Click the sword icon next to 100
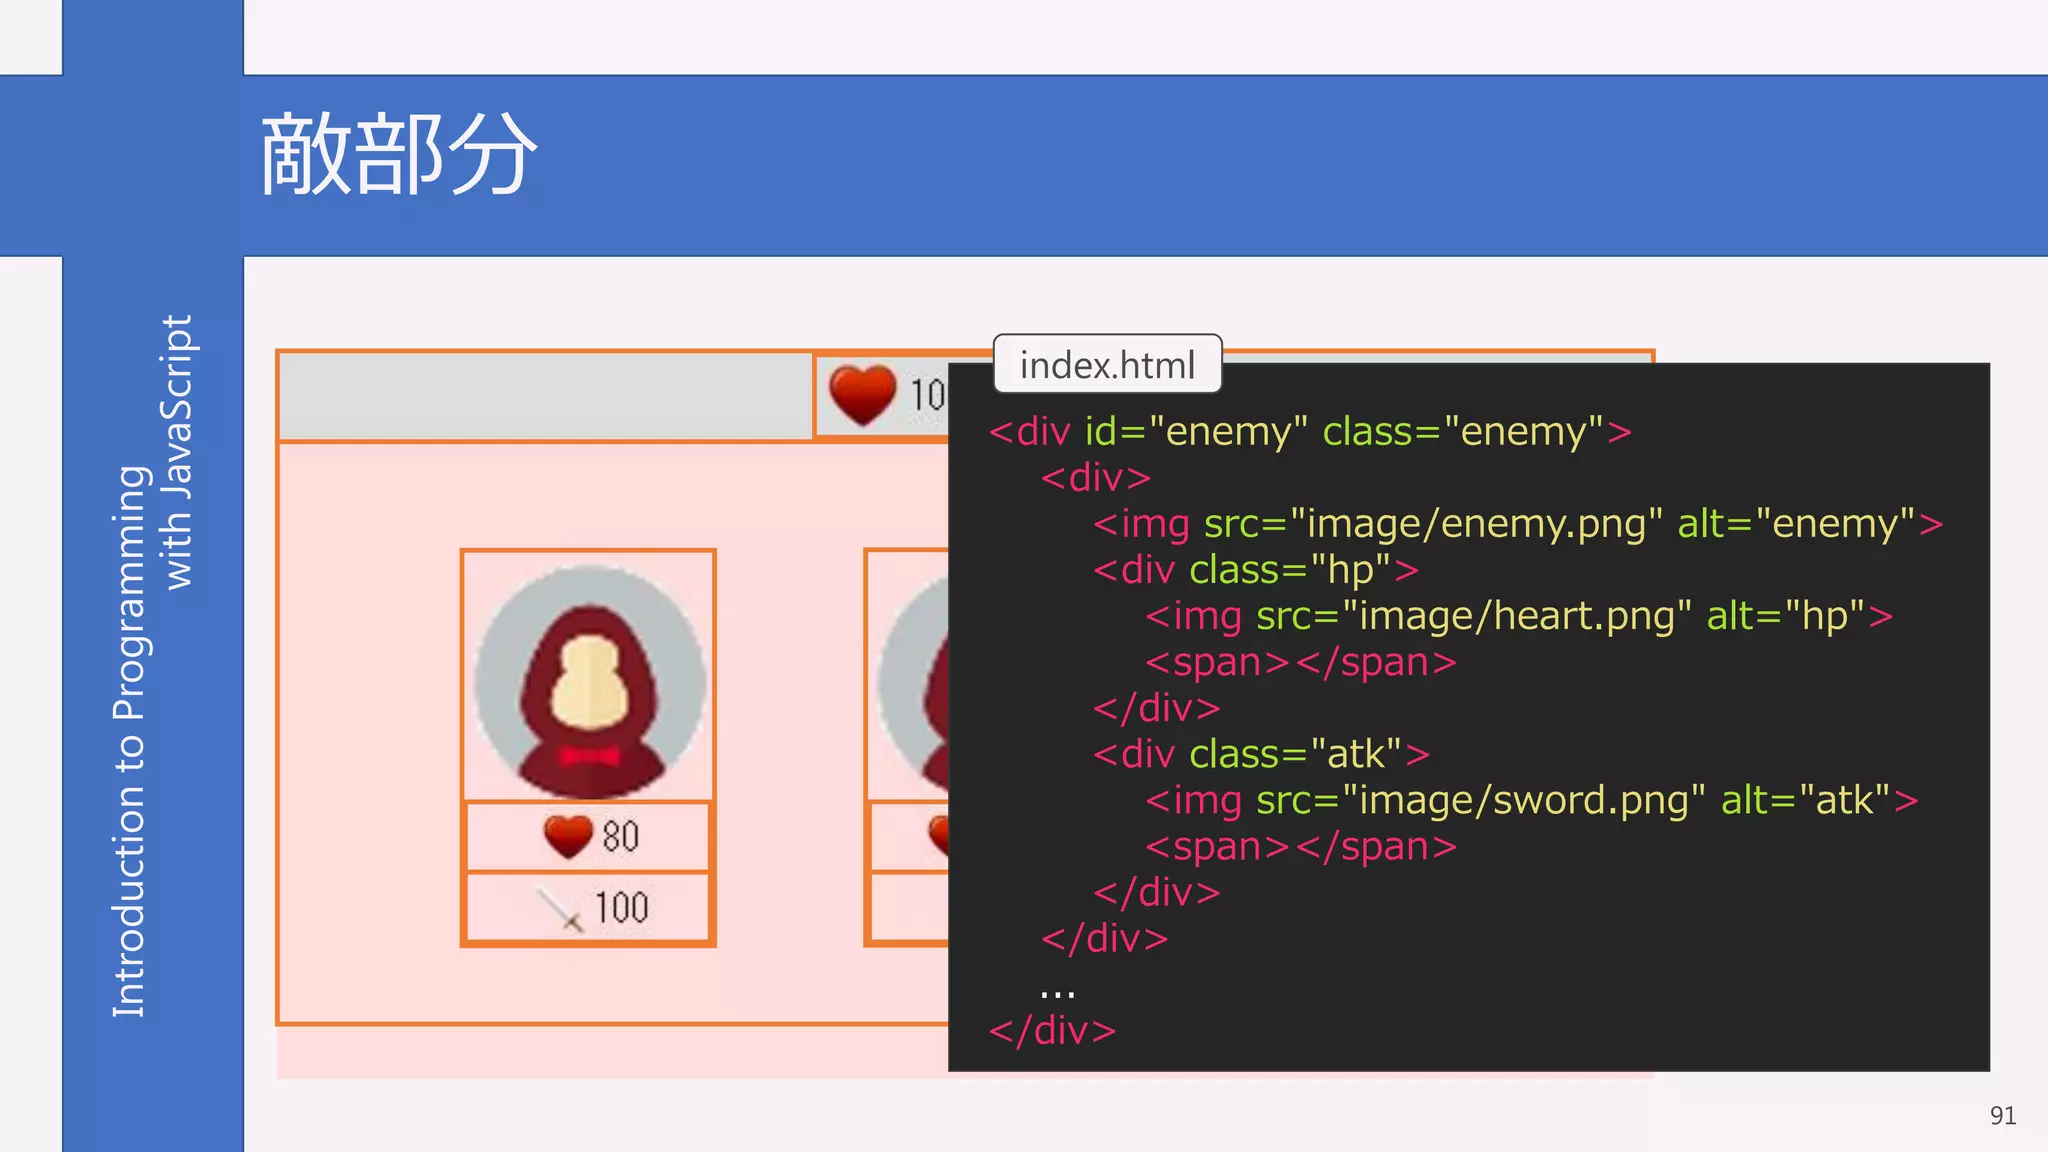Screen dimensions: 2048x1152 click(559, 909)
